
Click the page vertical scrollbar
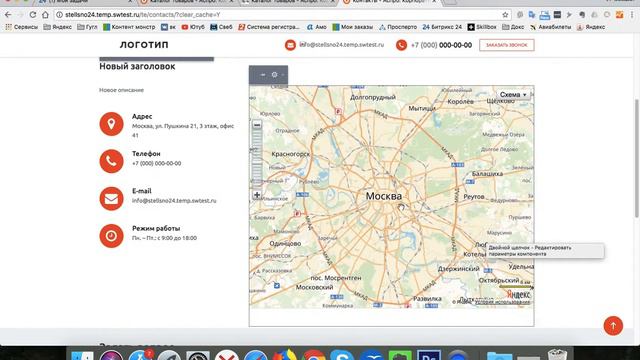pos(637,158)
